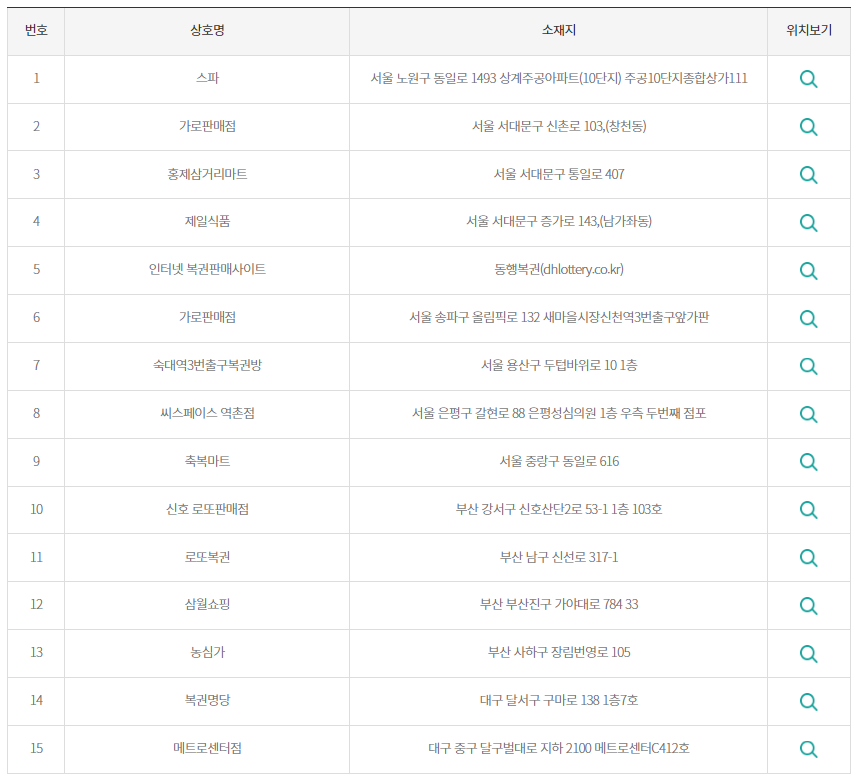Select store name 숙대역3번출구복권방
This screenshot has height=778, width=858.
[207, 365]
